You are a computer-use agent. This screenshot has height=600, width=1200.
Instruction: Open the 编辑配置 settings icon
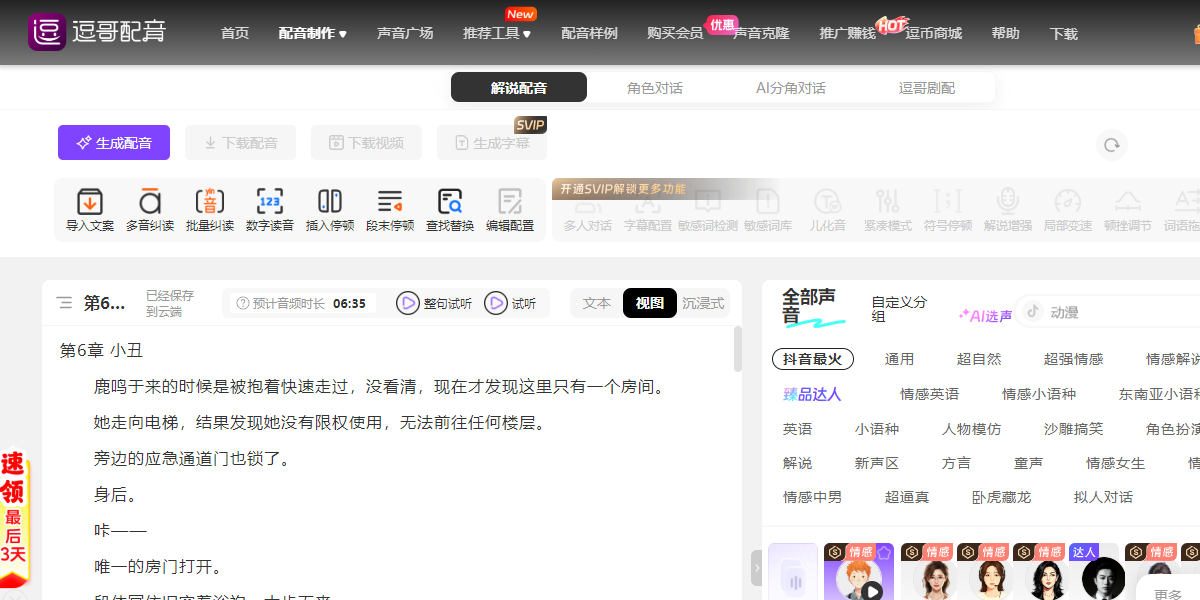[510, 201]
